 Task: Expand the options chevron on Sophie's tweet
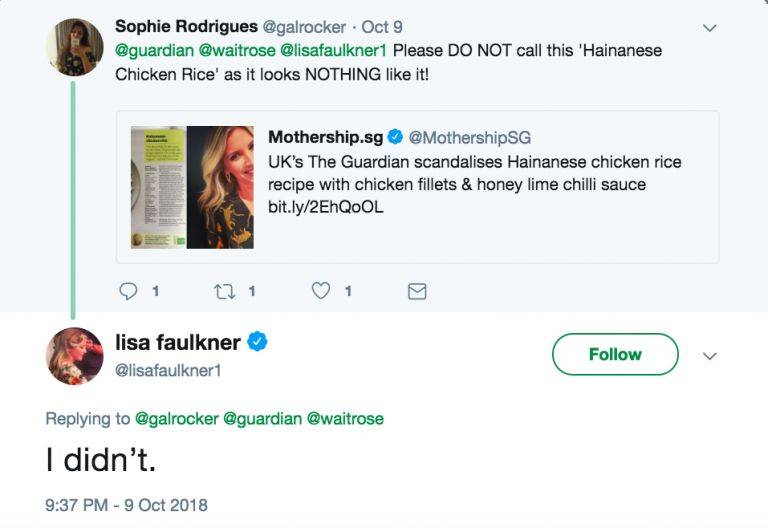click(710, 28)
